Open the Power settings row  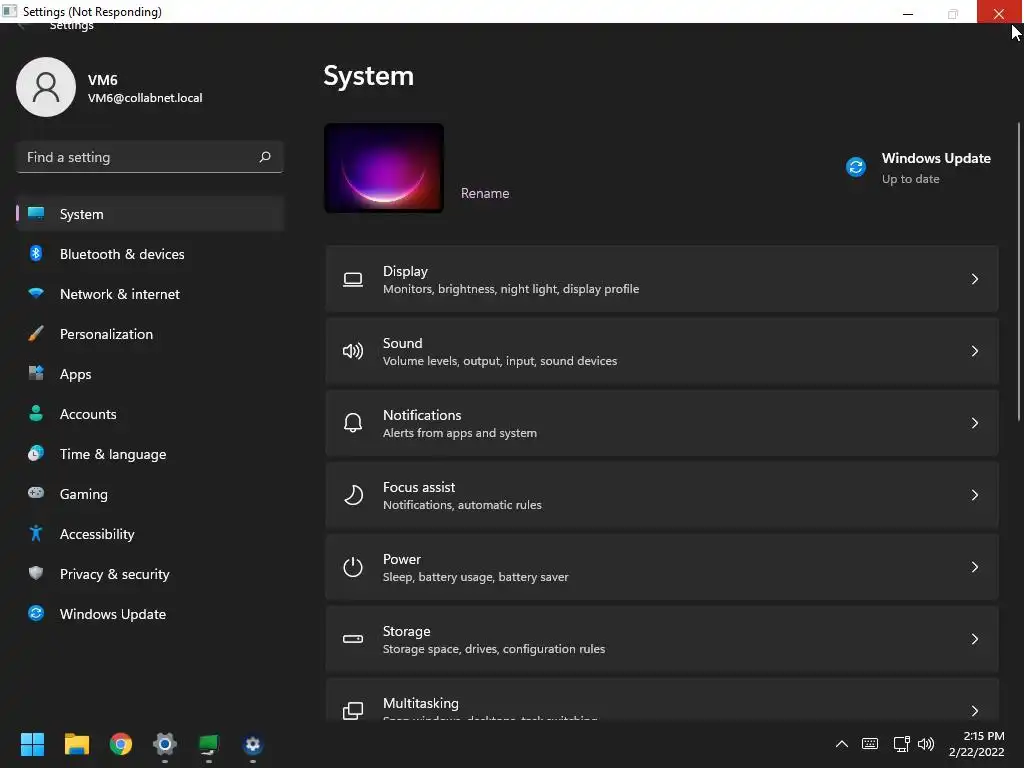click(x=662, y=567)
